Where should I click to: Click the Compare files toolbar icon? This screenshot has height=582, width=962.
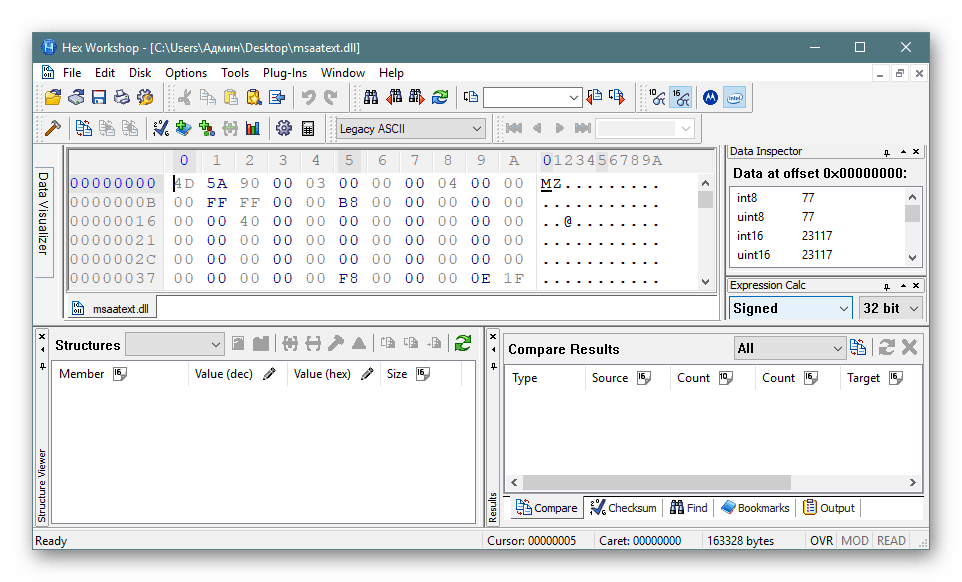click(83, 128)
